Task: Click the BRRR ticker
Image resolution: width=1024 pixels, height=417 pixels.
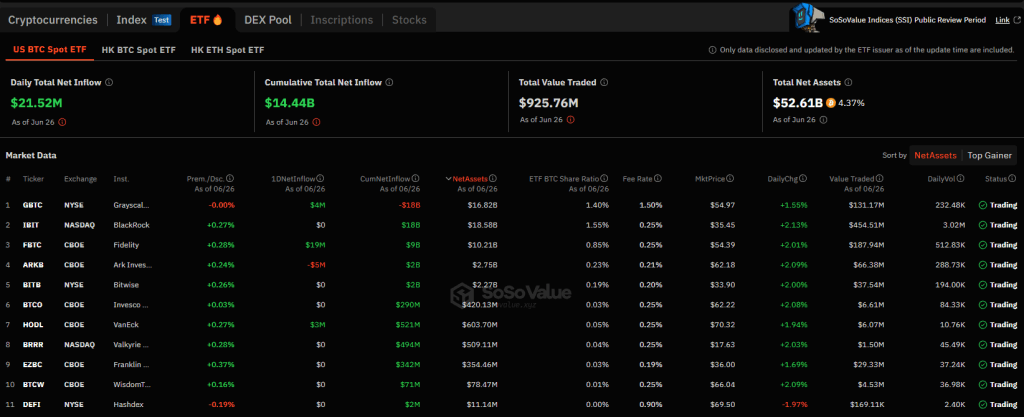Action: point(34,345)
